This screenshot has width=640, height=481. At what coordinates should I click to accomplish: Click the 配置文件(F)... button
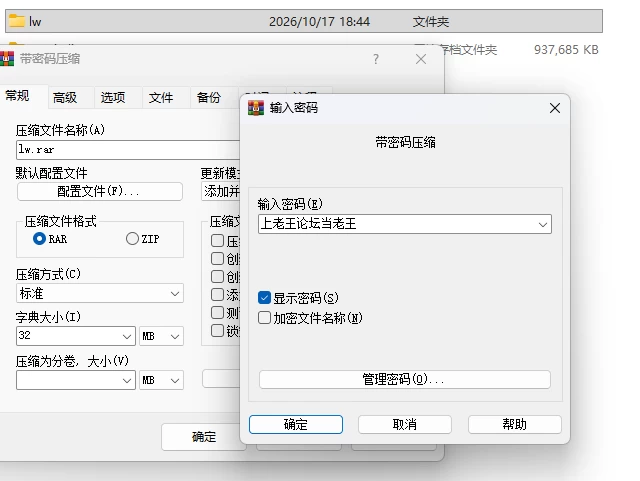coord(100,191)
